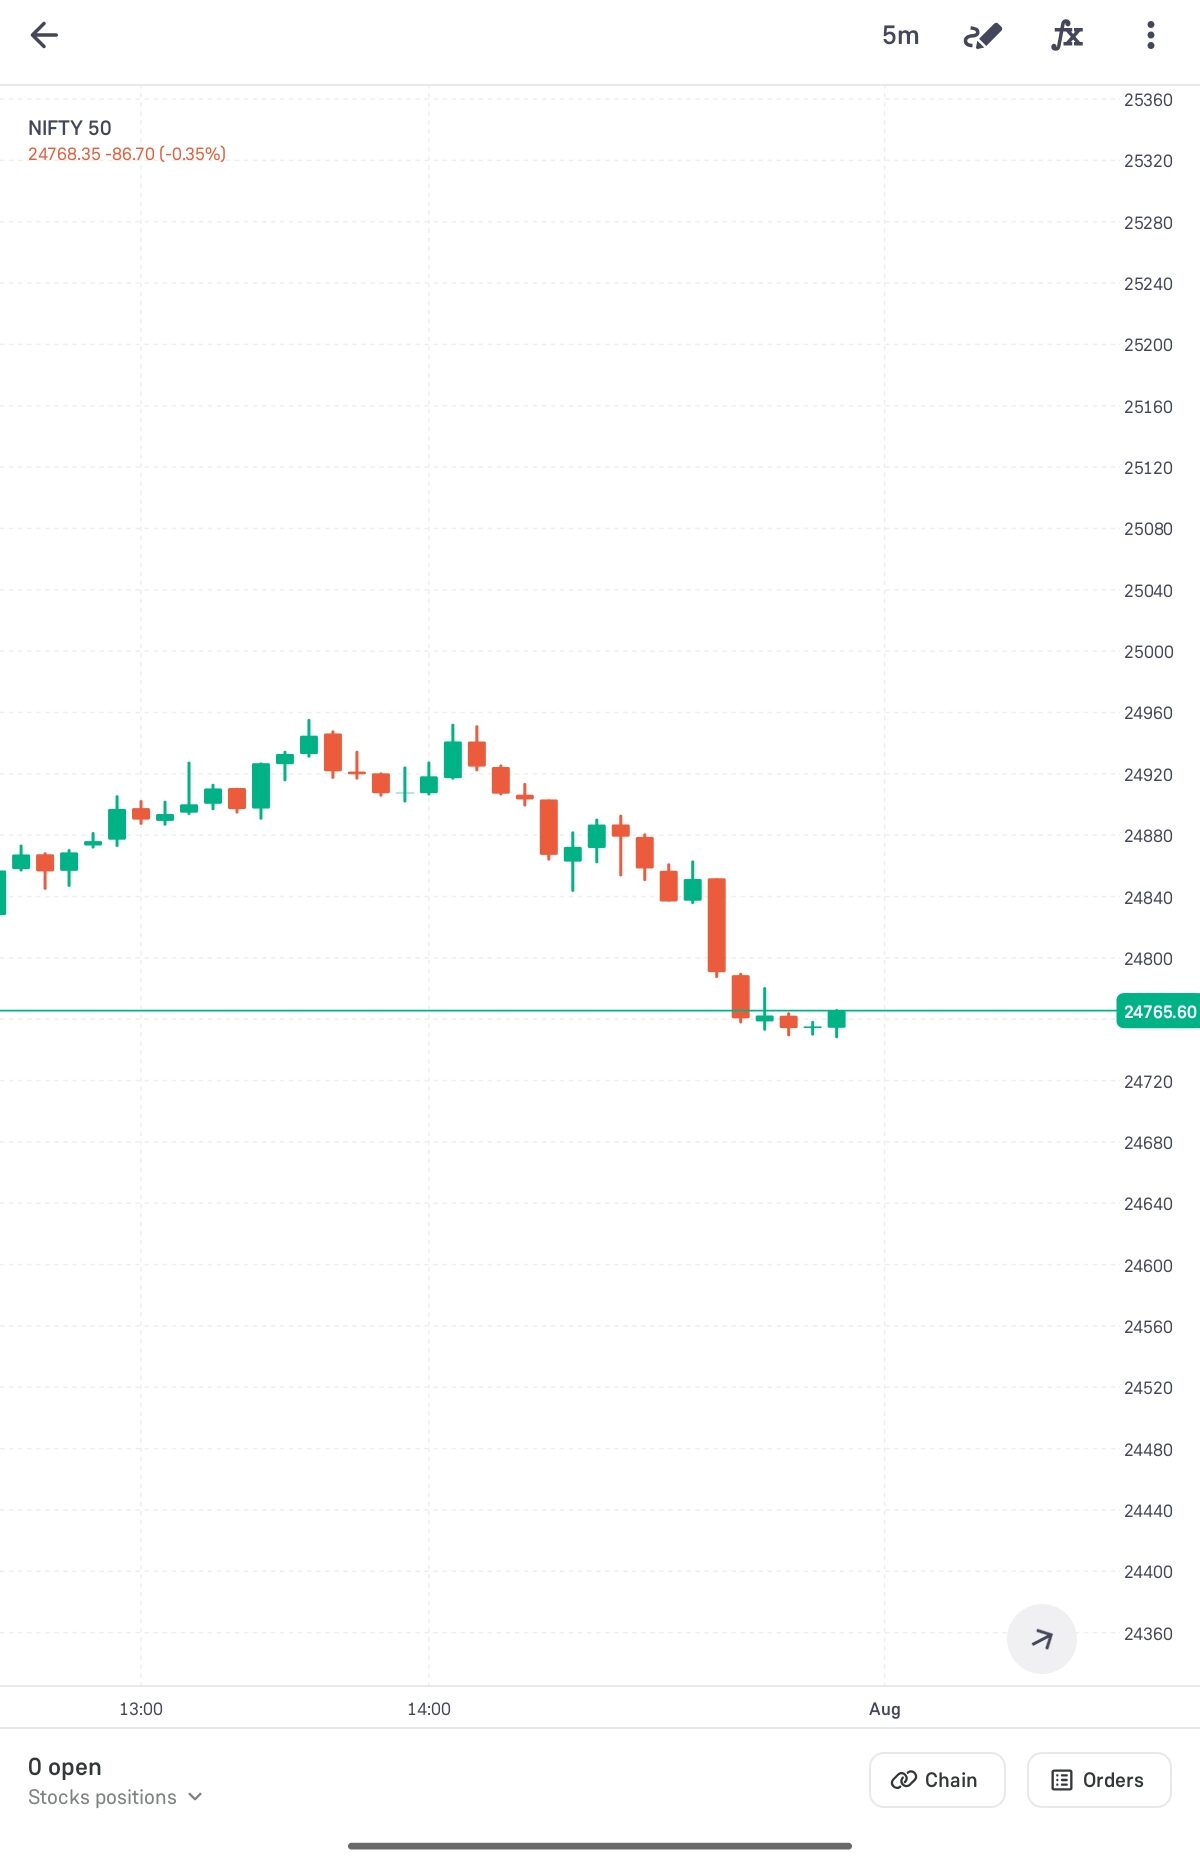Tap the 0 open positions text

coord(65,1767)
